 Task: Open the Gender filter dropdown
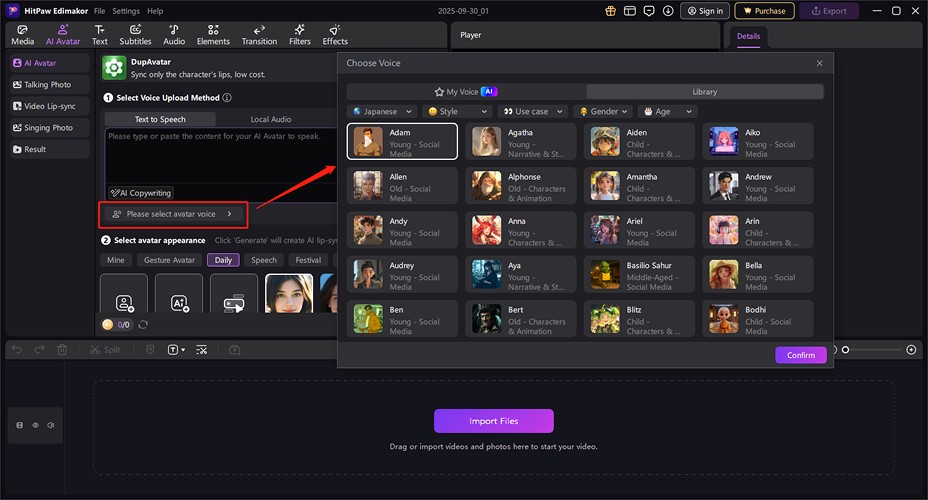coord(603,112)
